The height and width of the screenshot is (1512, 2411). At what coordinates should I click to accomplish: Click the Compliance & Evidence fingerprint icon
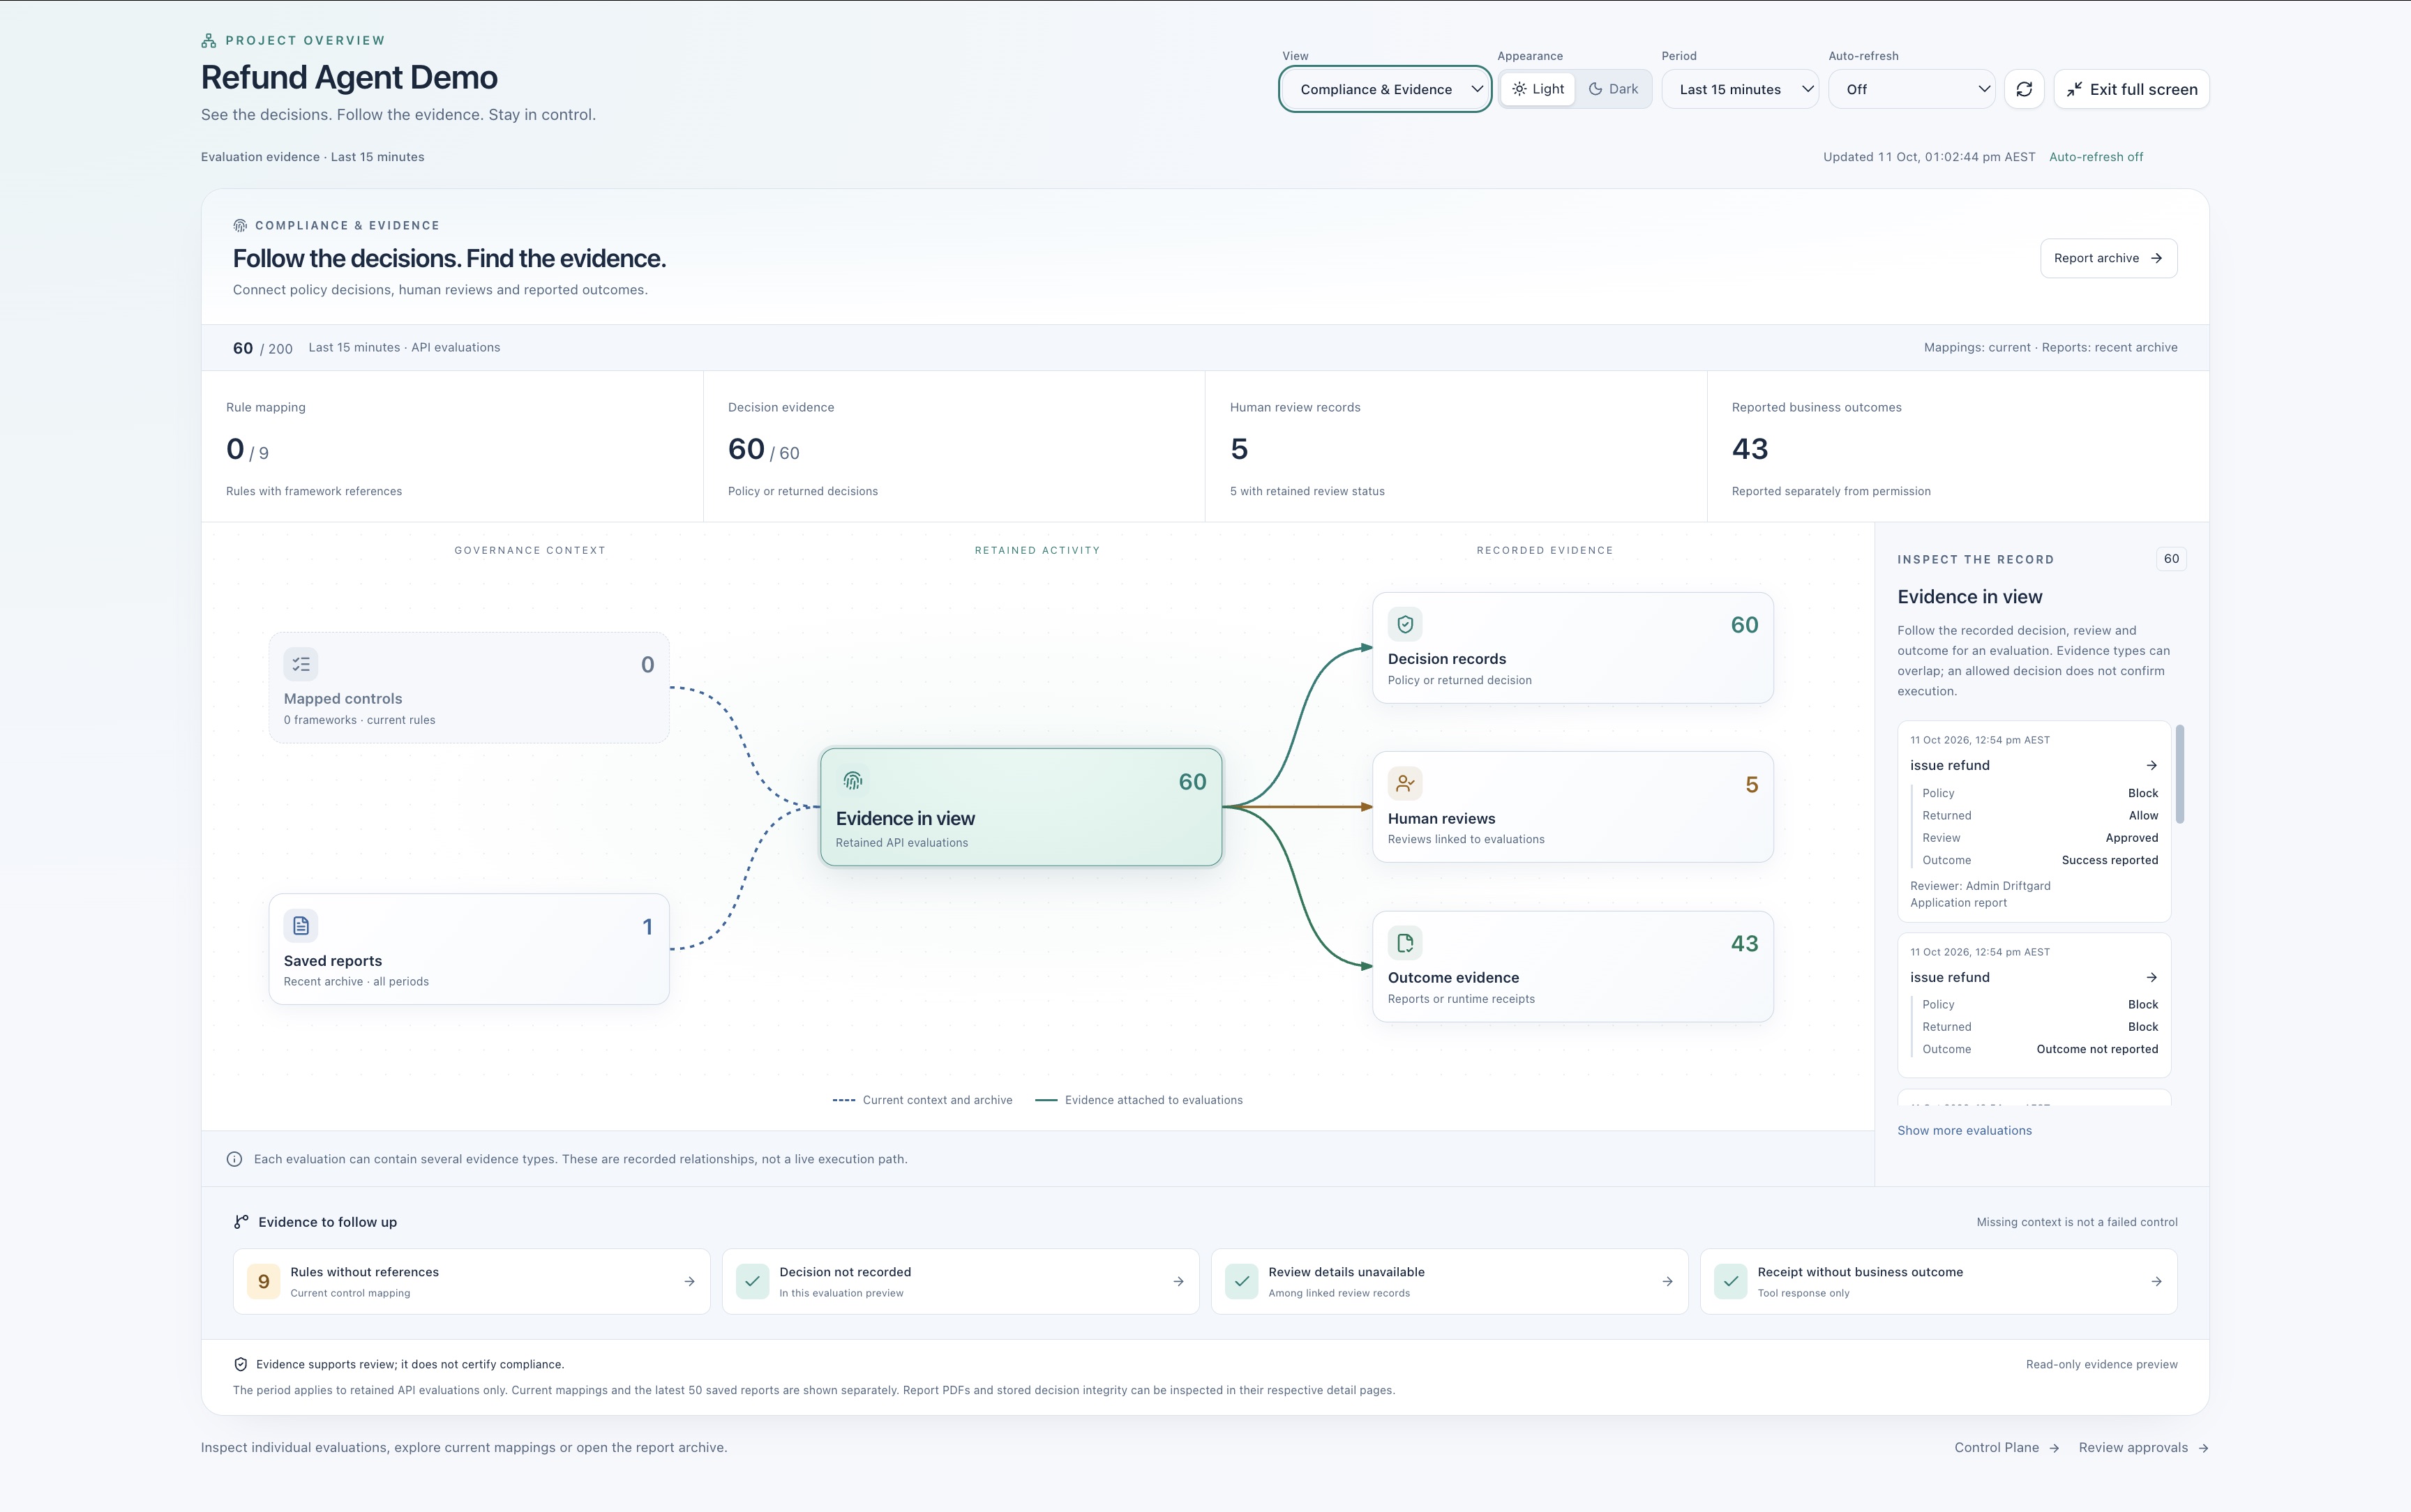[240, 225]
